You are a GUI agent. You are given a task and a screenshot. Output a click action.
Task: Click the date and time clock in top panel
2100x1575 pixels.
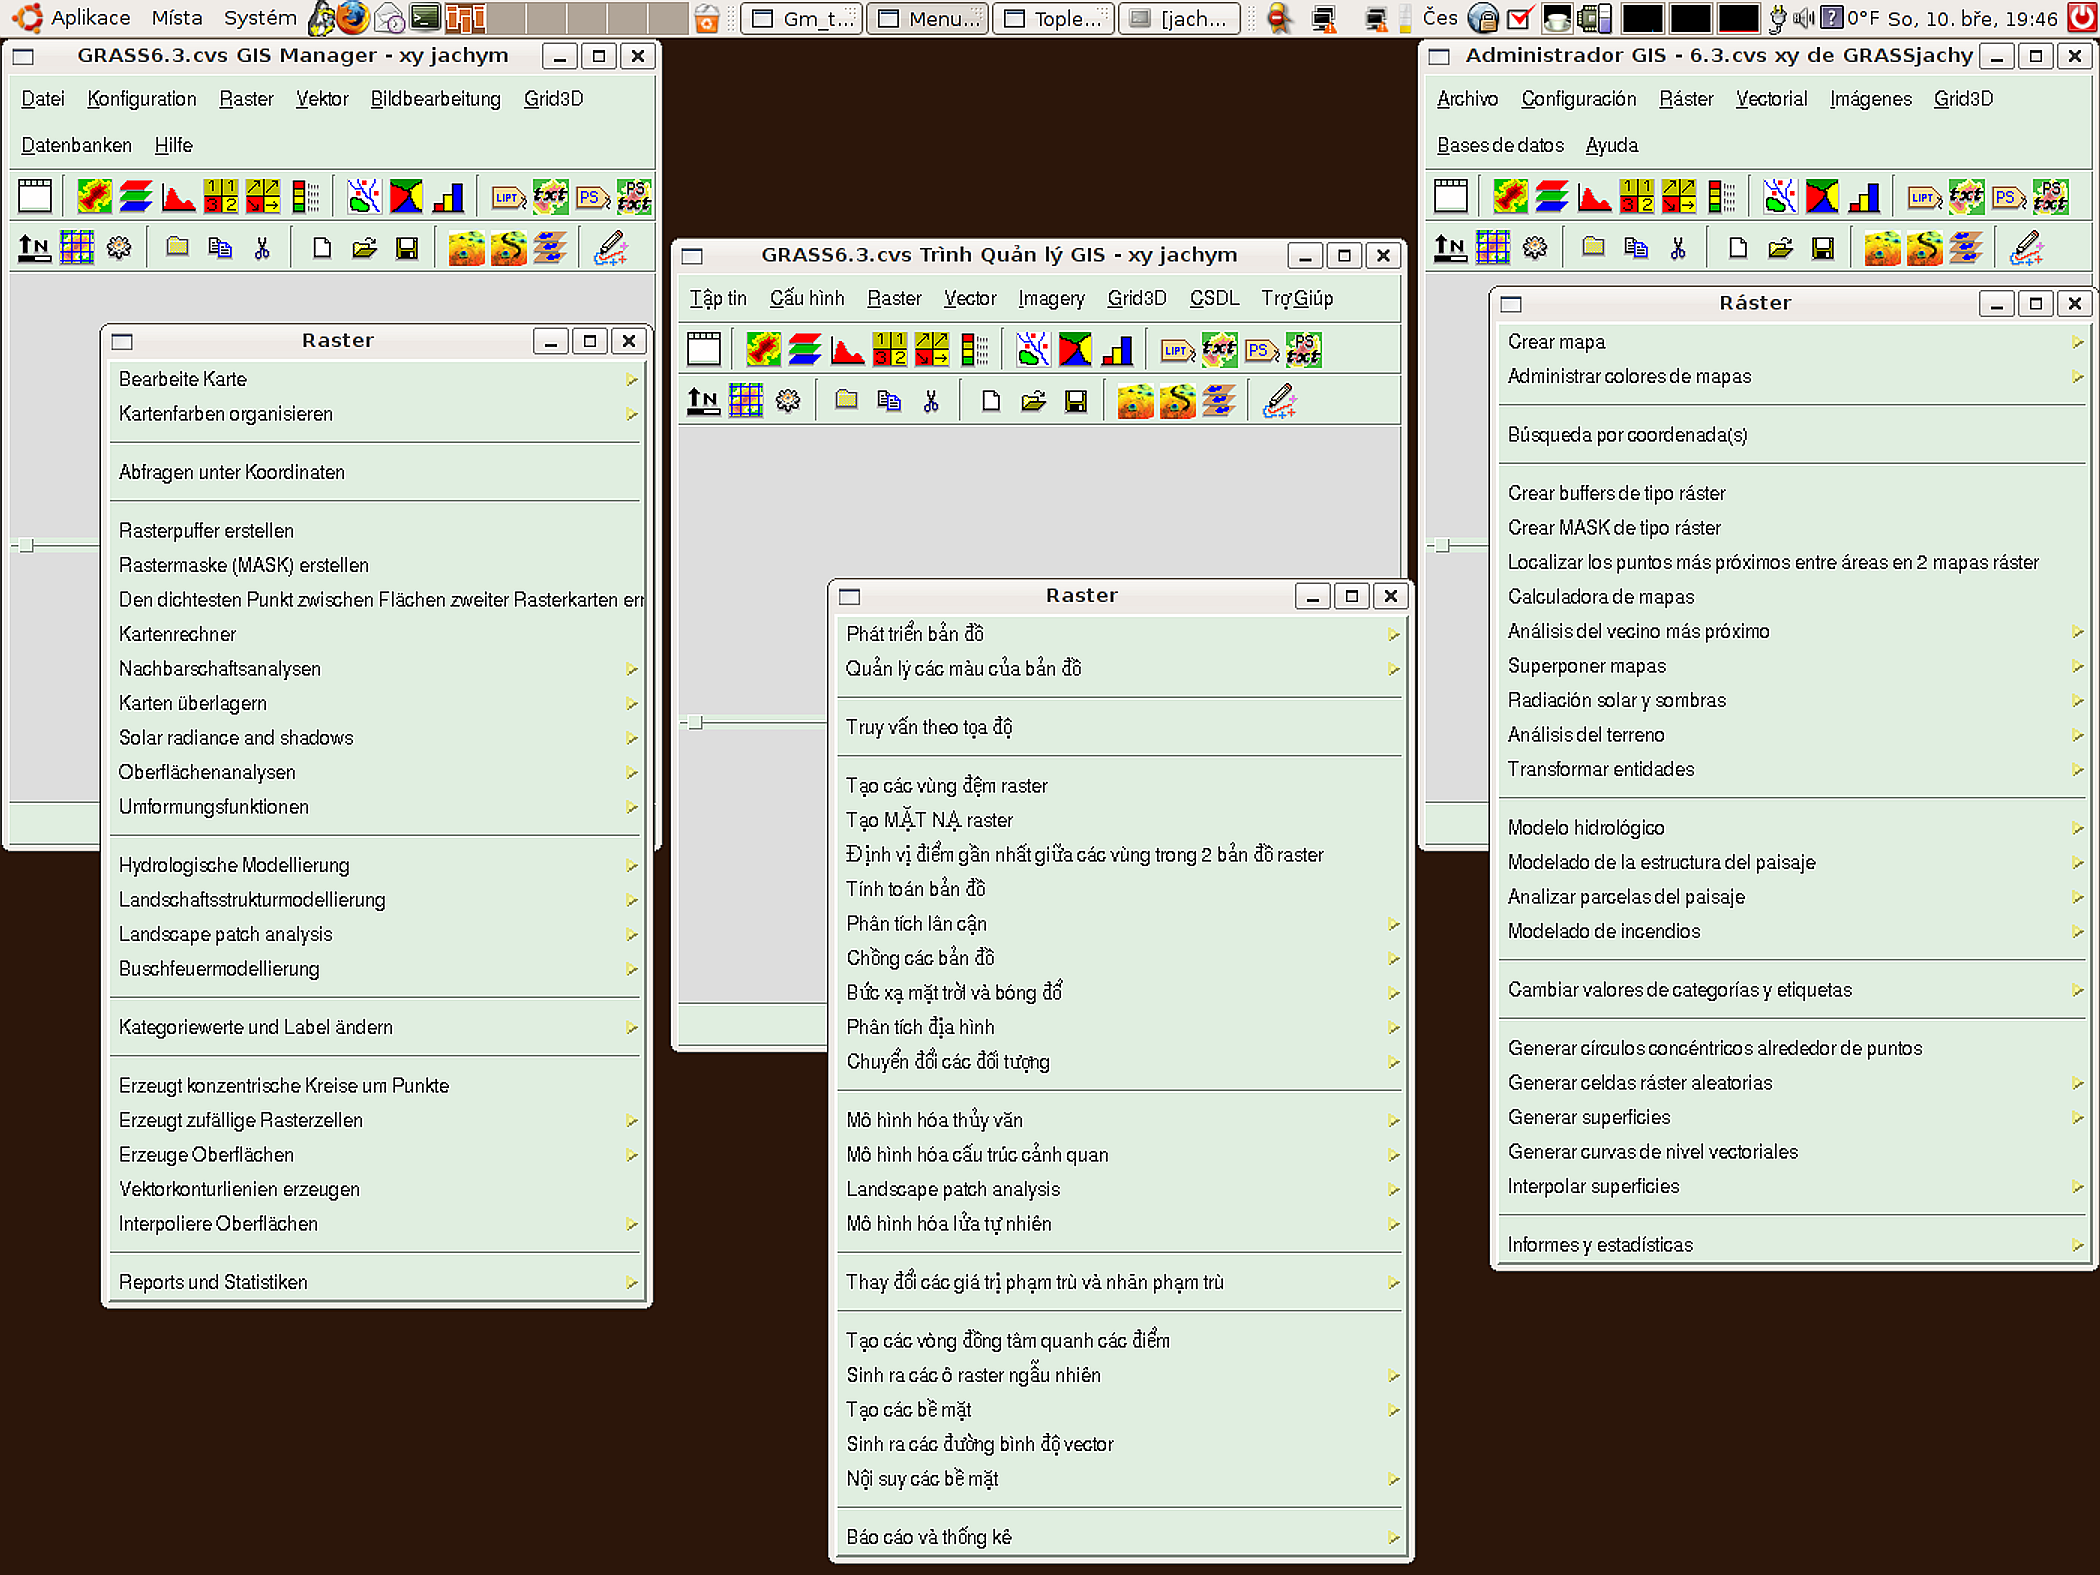click(x=1972, y=18)
